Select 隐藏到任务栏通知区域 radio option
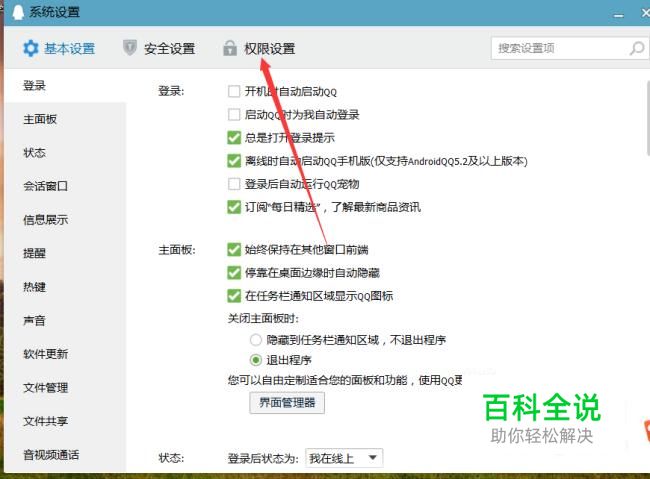This screenshot has height=479, width=650. 256,340
